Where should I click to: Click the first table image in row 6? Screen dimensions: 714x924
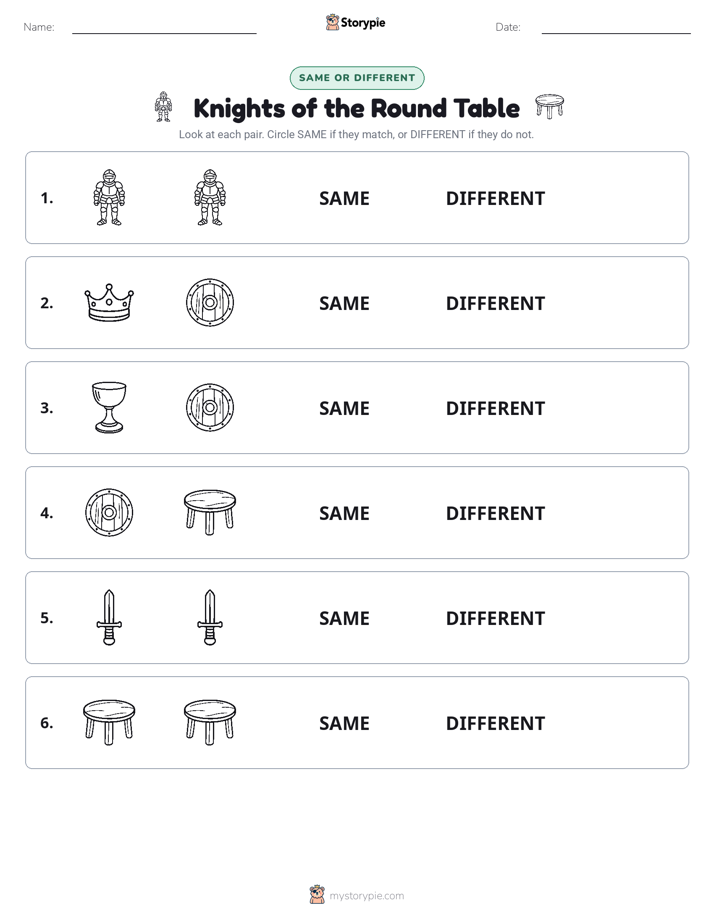[x=109, y=722]
